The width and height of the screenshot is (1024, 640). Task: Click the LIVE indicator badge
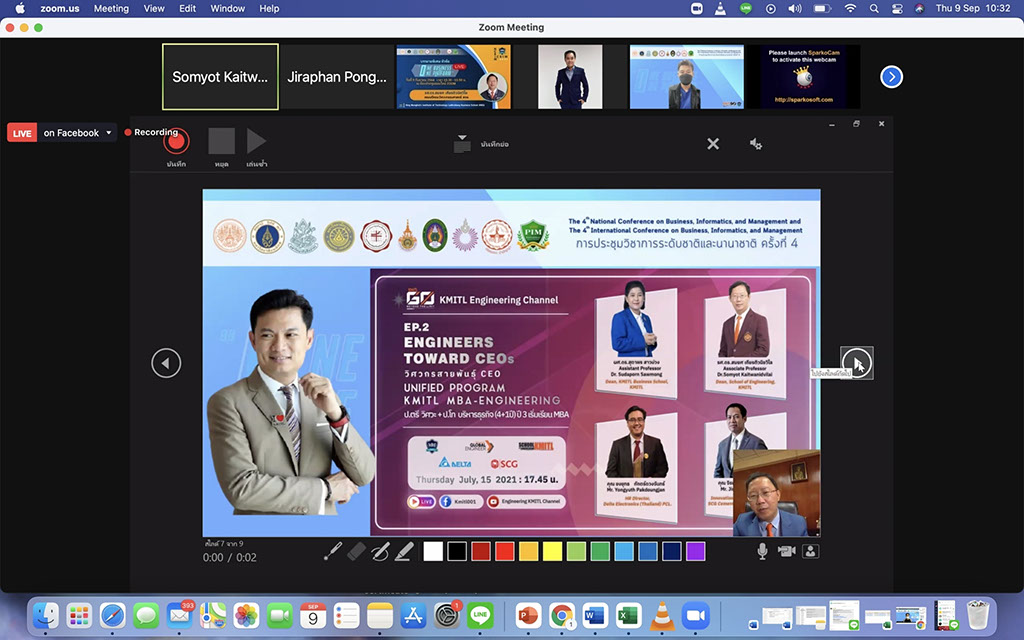click(22, 133)
